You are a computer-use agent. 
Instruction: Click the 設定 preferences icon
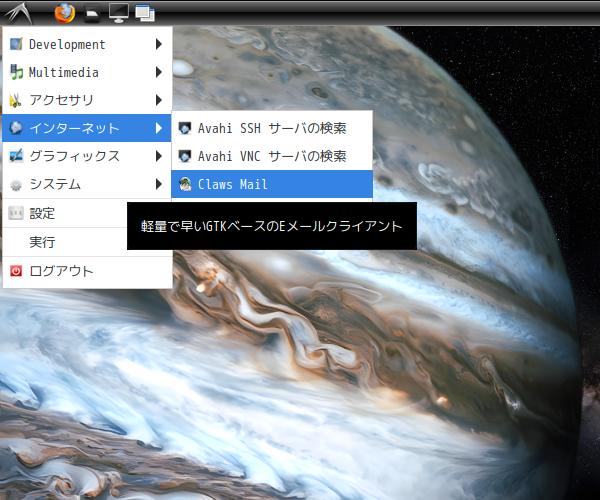click(16, 213)
